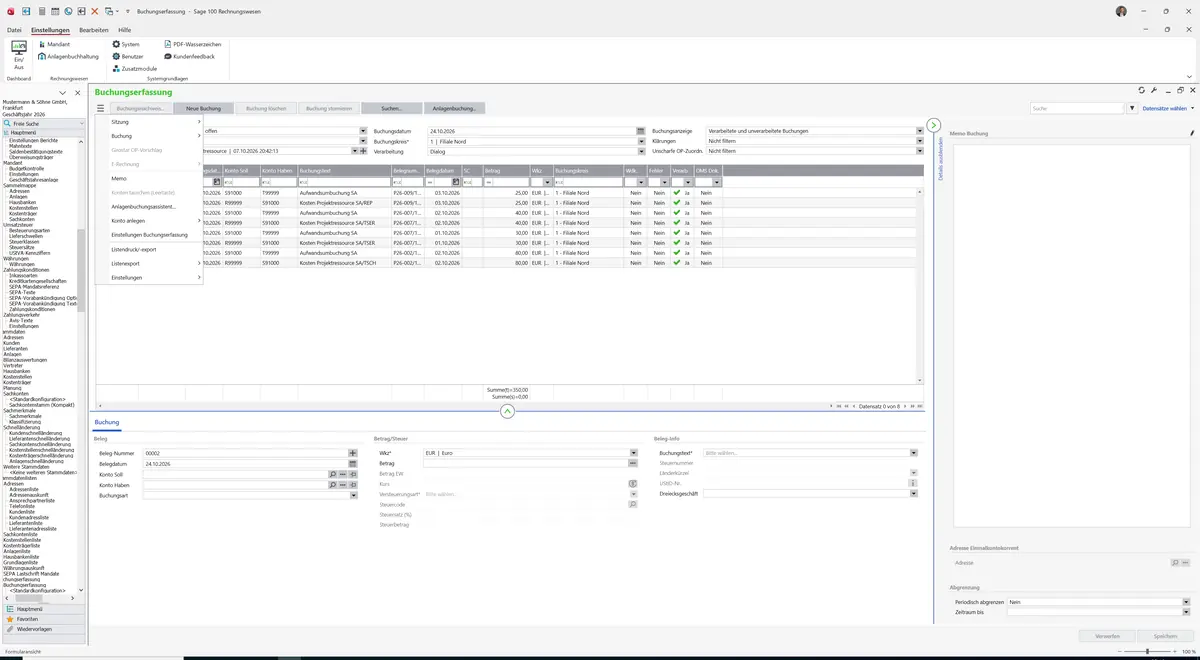This screenshot has width=1200, height=660.
Task: Click the Neue Buchung button
Action: pyautogui.click(x=203, y=108)
